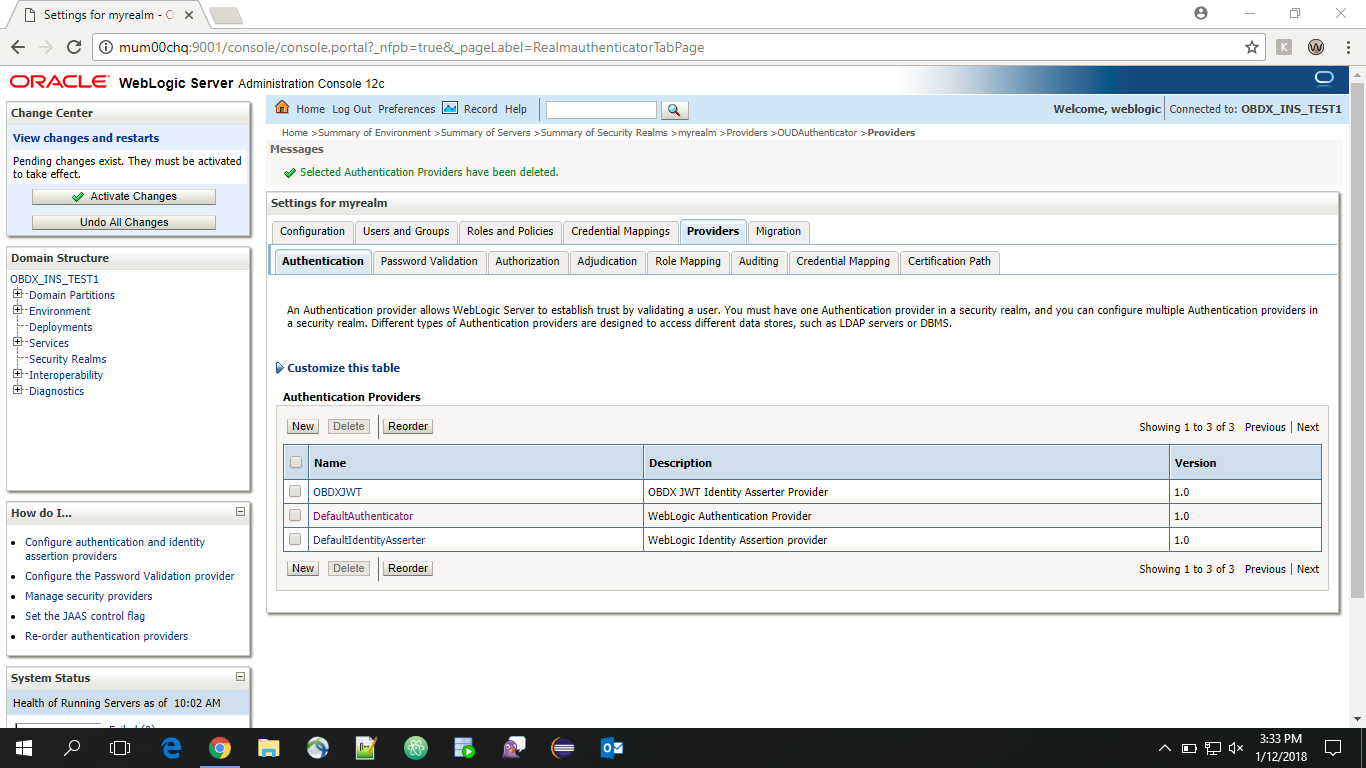Viewport: 1366px width, 768px height.
Task: Switch to the Configuration tab
Action: [312, 231]
